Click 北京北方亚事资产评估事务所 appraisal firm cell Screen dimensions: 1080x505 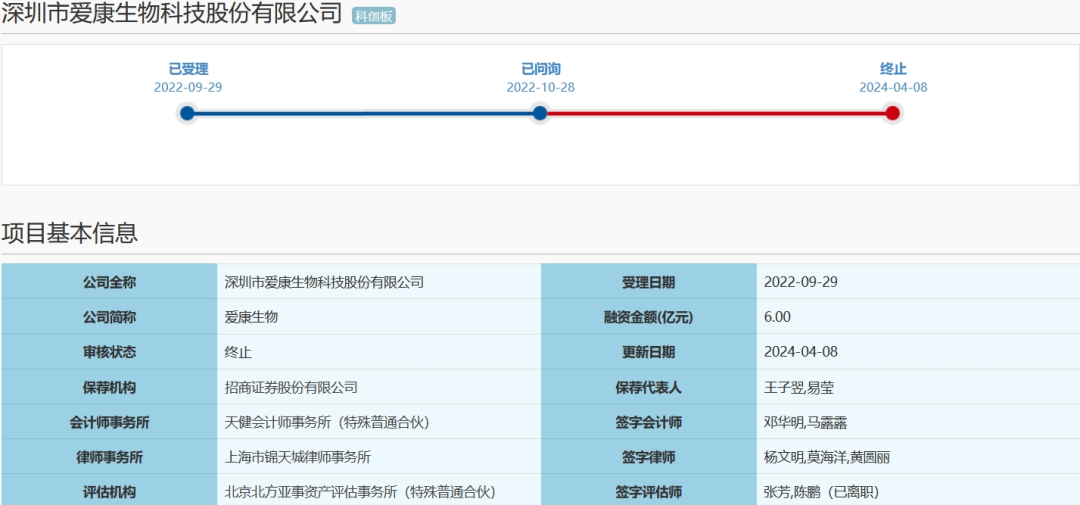pos(360,491)
